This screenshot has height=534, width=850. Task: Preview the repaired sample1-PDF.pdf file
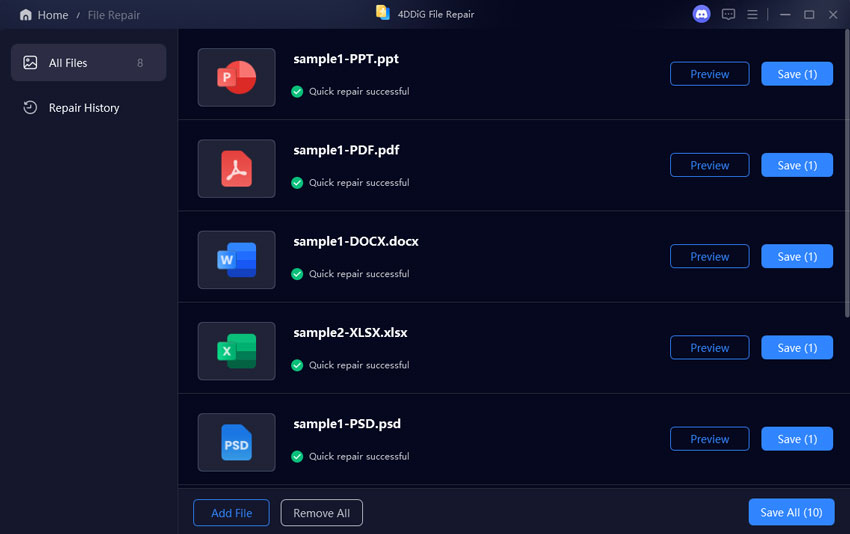click(710, 165)
